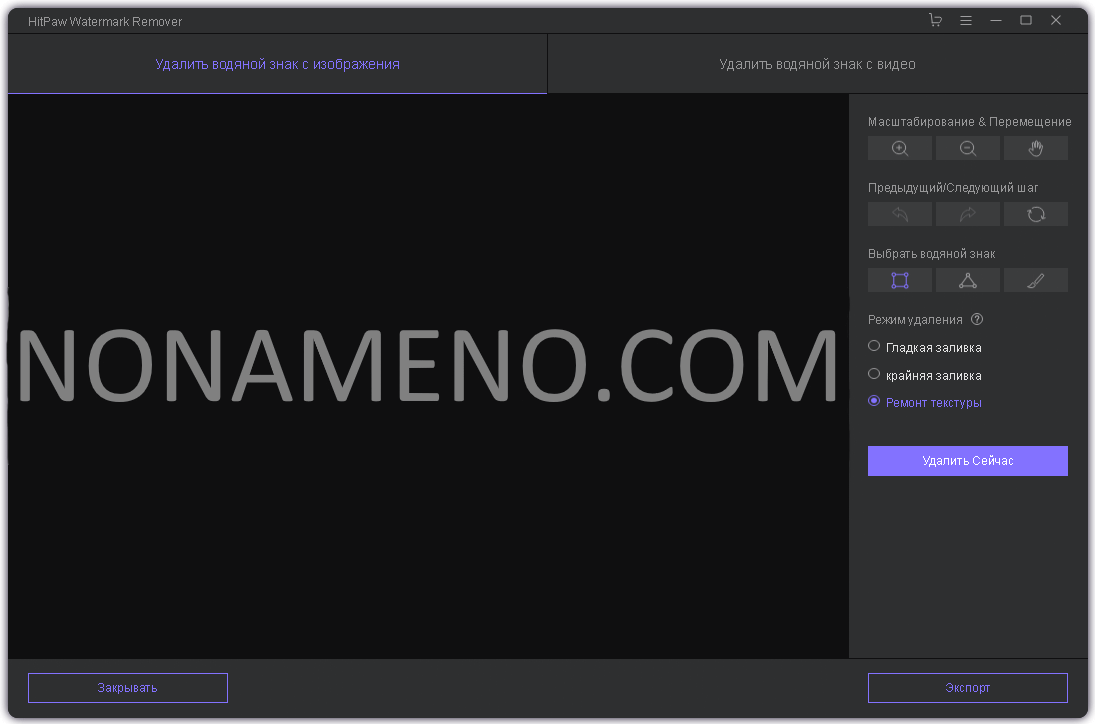This screenshot has height=724, width=1095.
Task: Select the Гладкая заливка radio option
Action: coord(874,347)
